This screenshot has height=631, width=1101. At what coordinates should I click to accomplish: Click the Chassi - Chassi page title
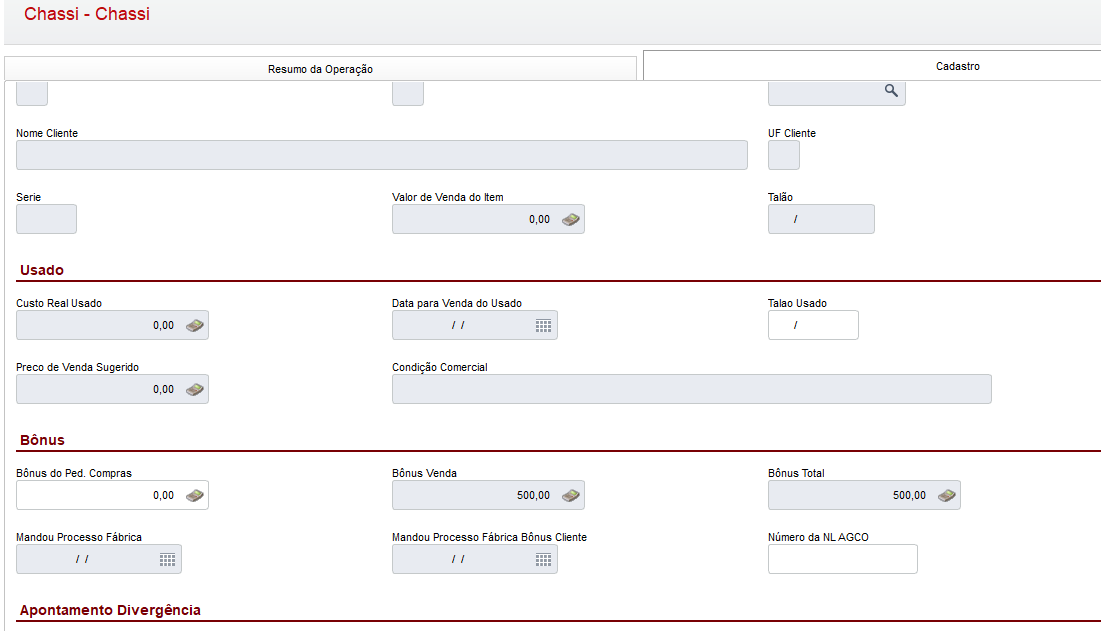pyautogui.click(x=87, y=14)
